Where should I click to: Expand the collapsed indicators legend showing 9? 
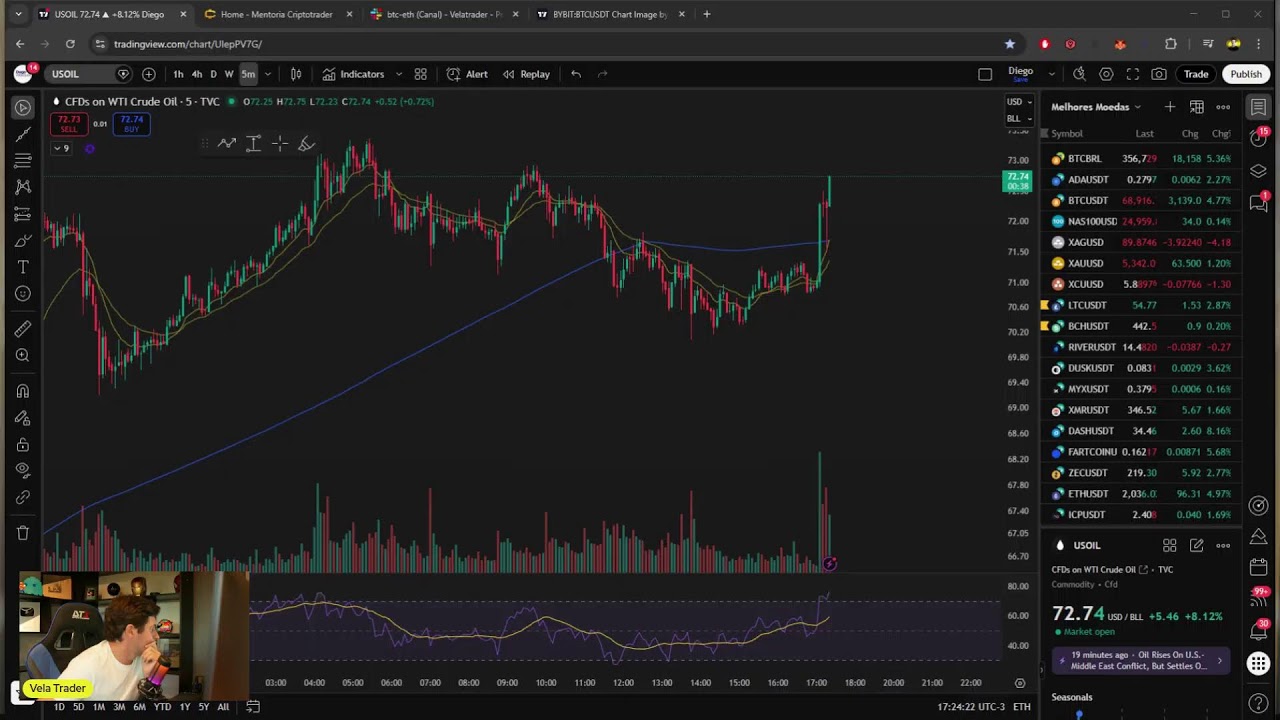click(61, 148)
